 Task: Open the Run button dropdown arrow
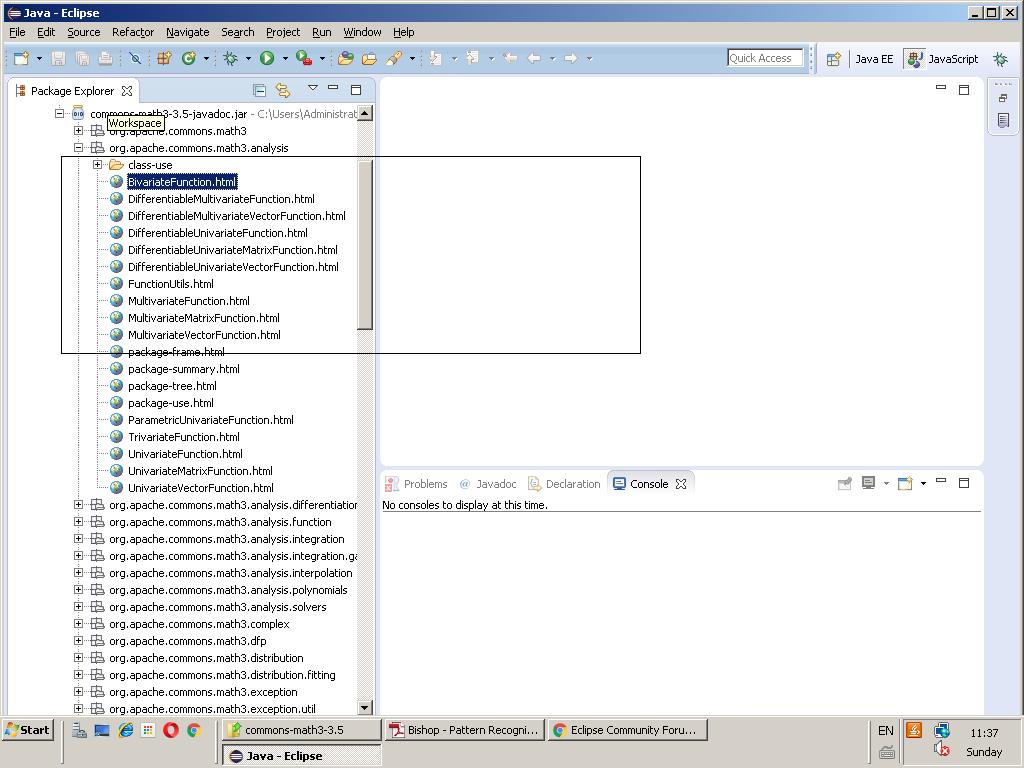pos(285,59)
